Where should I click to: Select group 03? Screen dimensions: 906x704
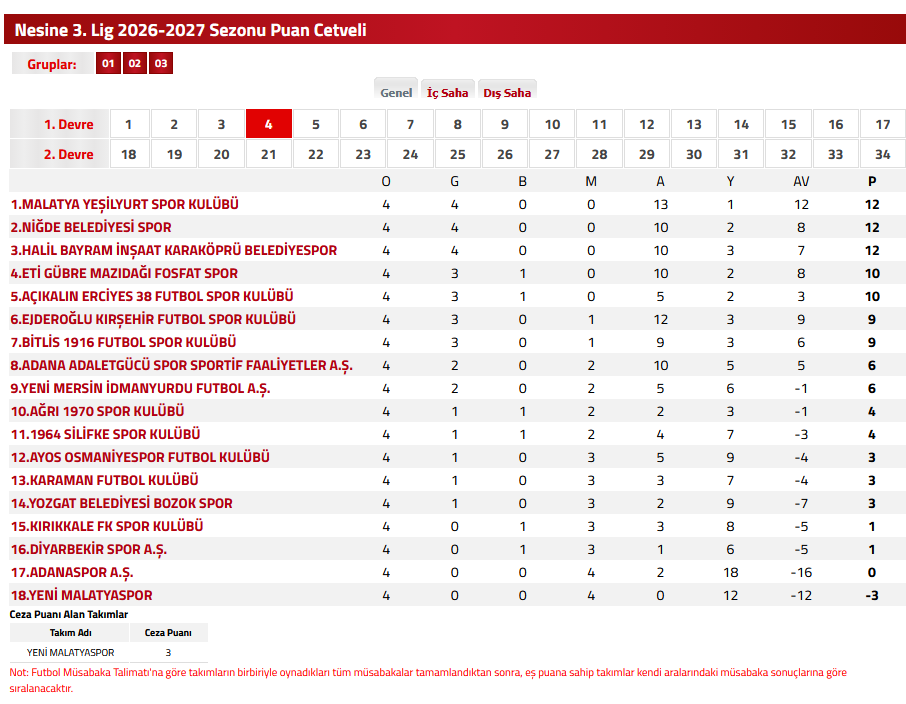point(161,64)
